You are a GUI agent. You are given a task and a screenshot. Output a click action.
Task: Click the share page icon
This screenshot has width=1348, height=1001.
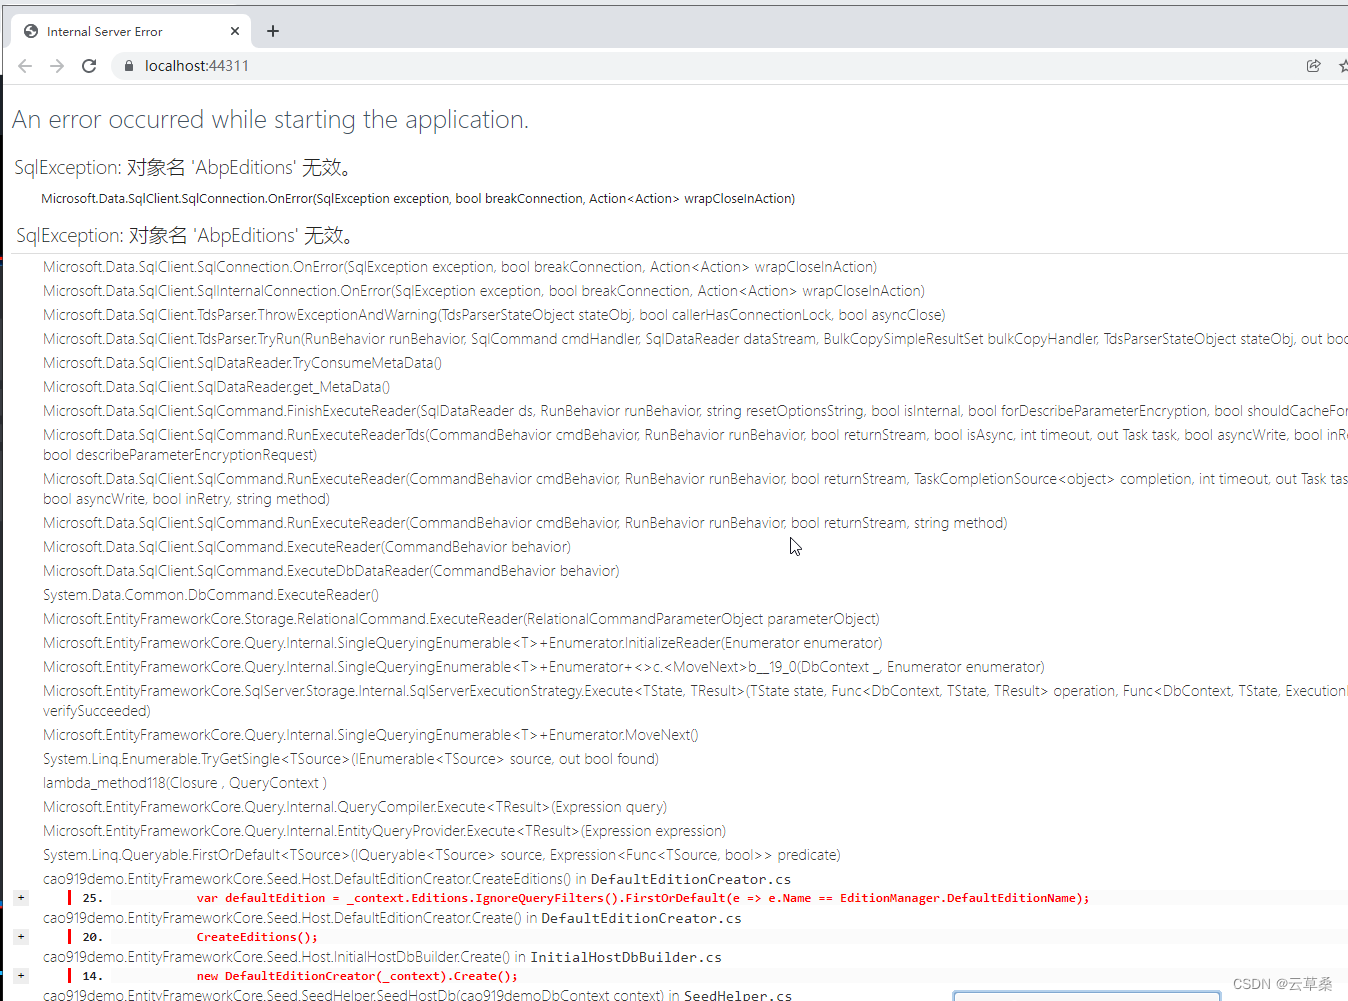tap(1313, 66)
